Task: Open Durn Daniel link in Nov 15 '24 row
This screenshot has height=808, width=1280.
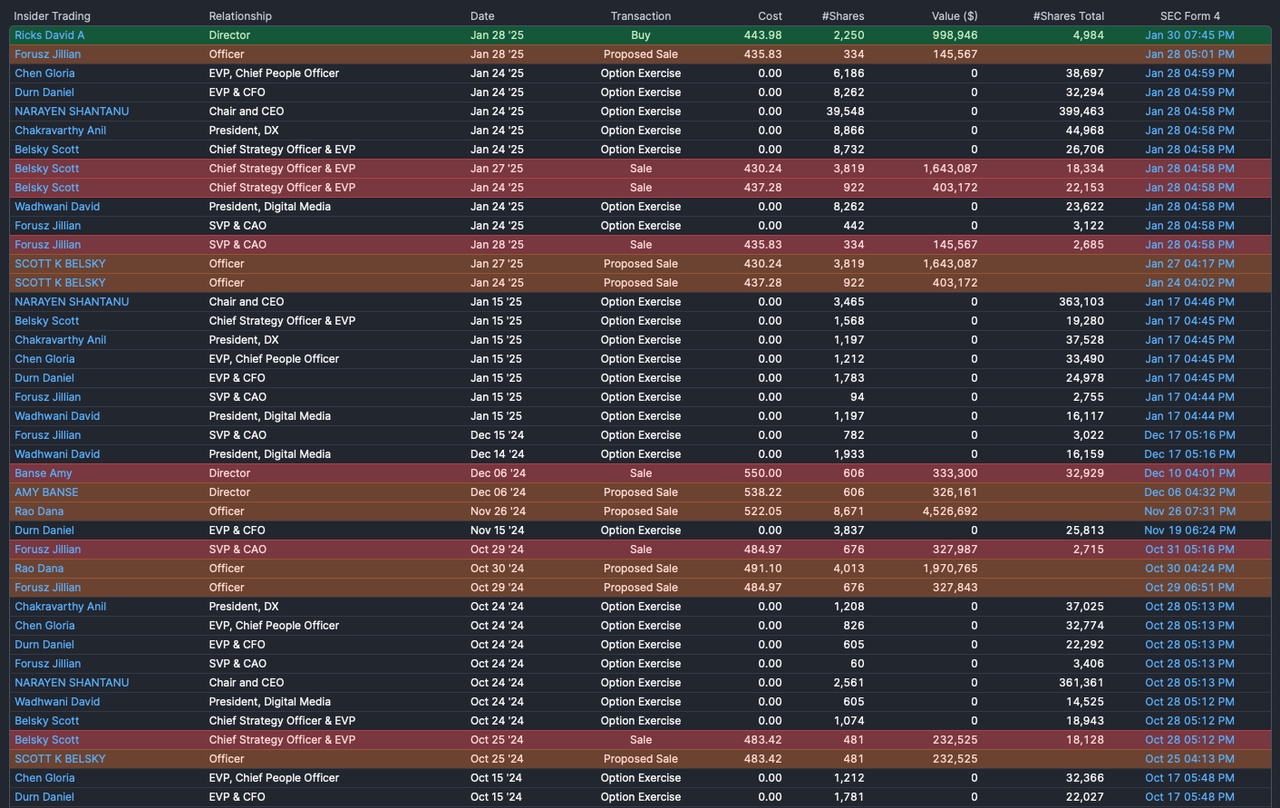Action: [x=44, y=530]
